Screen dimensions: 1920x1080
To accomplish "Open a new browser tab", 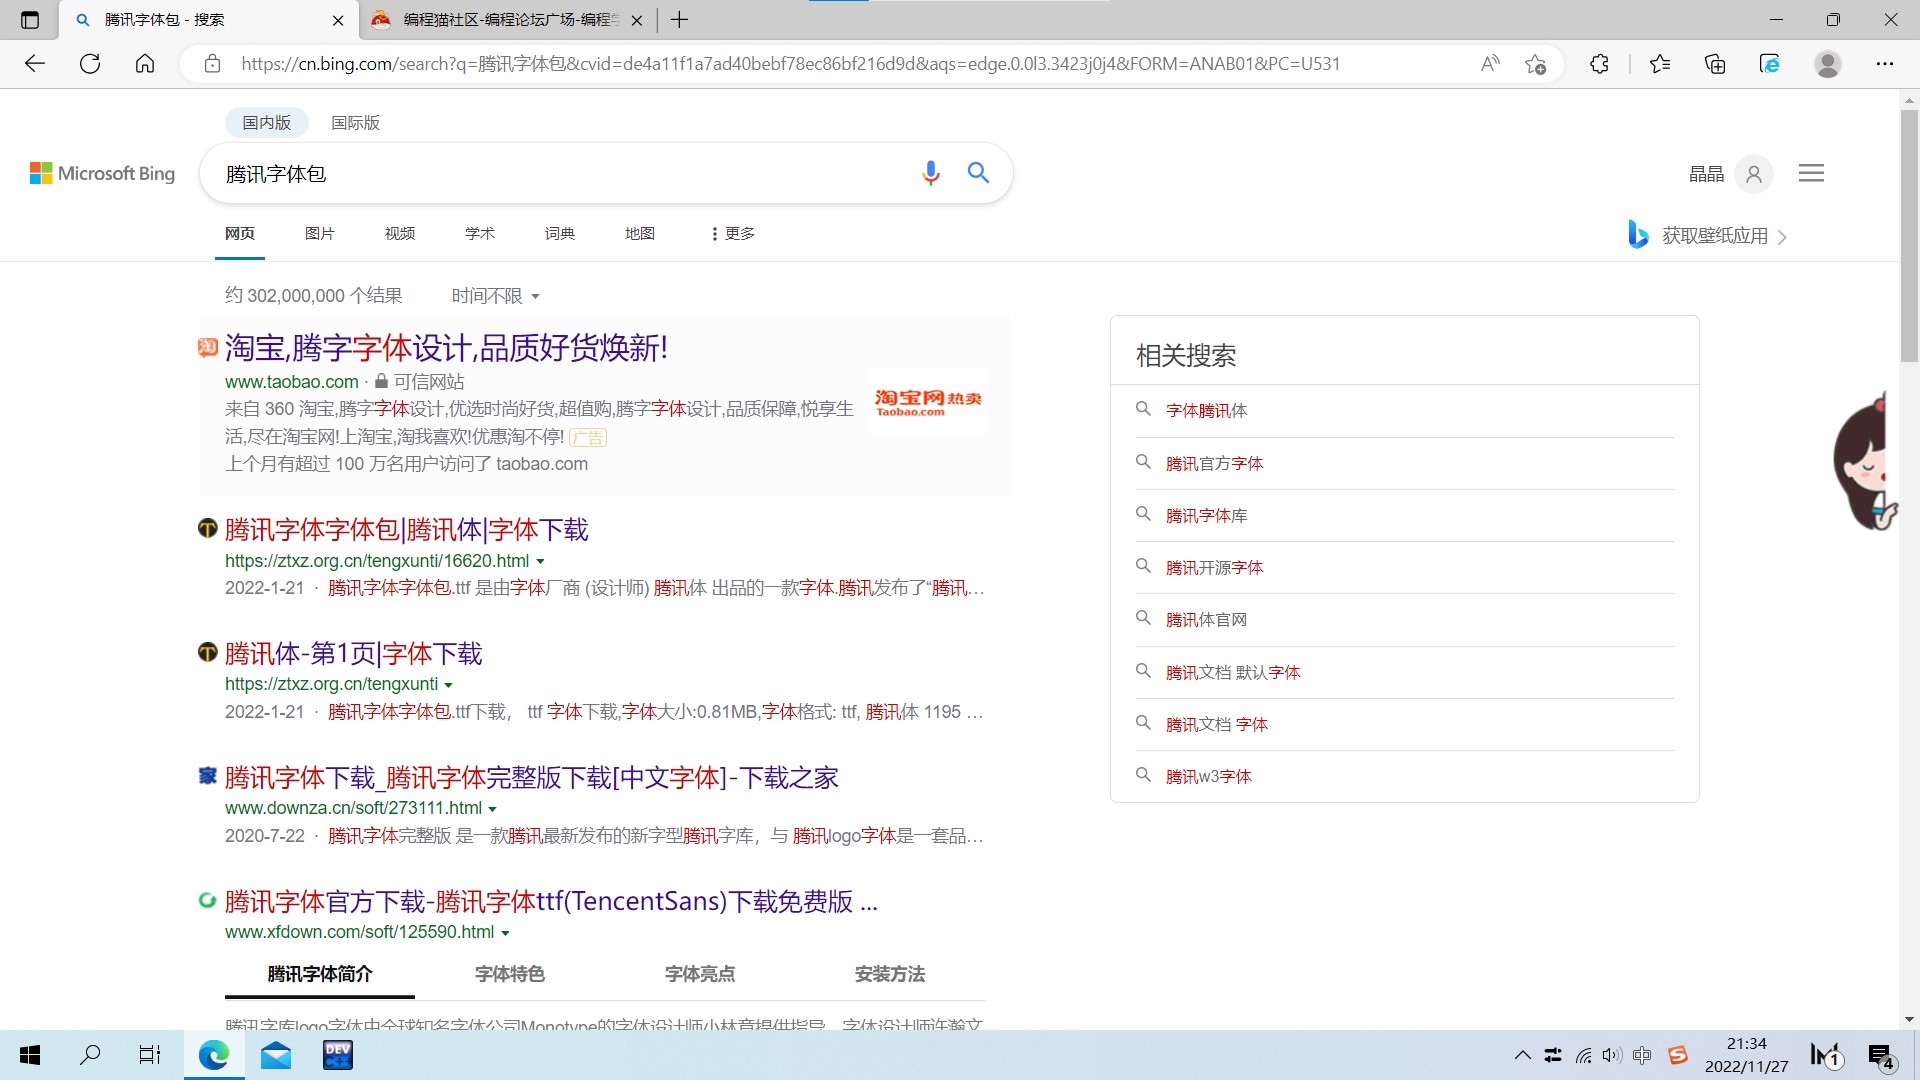I will coord(680,20).
